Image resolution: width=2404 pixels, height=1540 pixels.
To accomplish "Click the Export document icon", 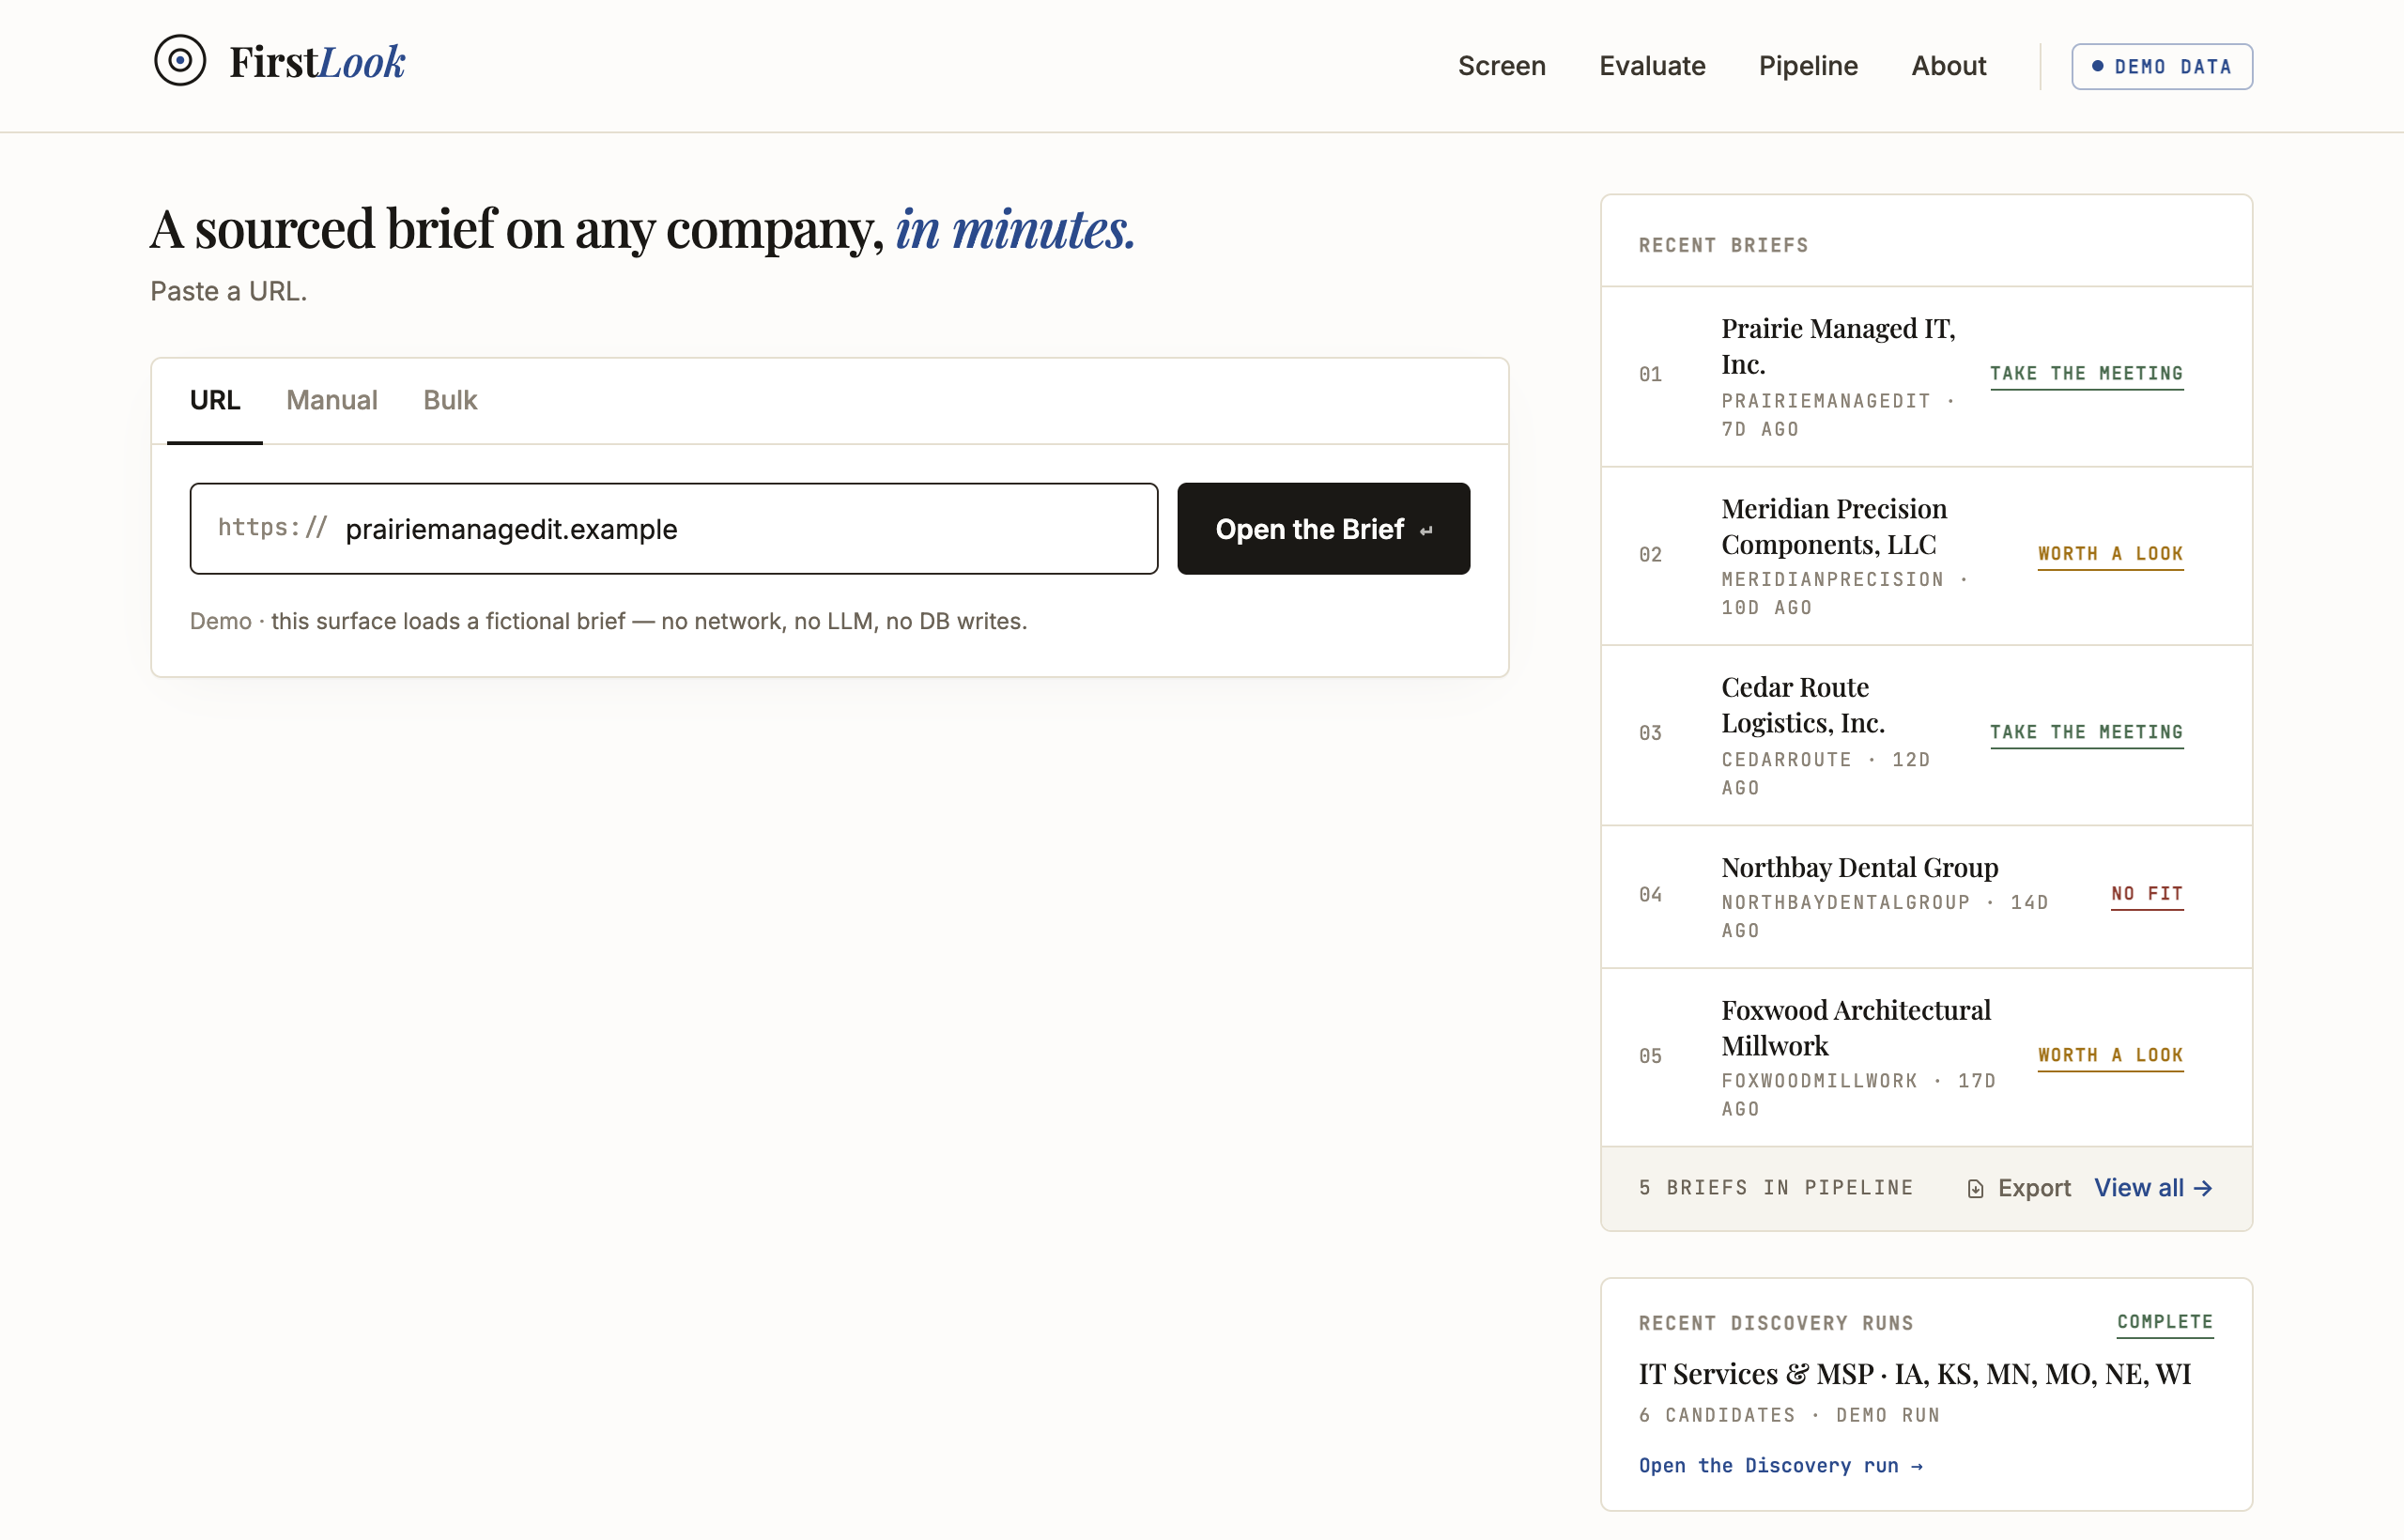I will click(x=1975, y=1189).
